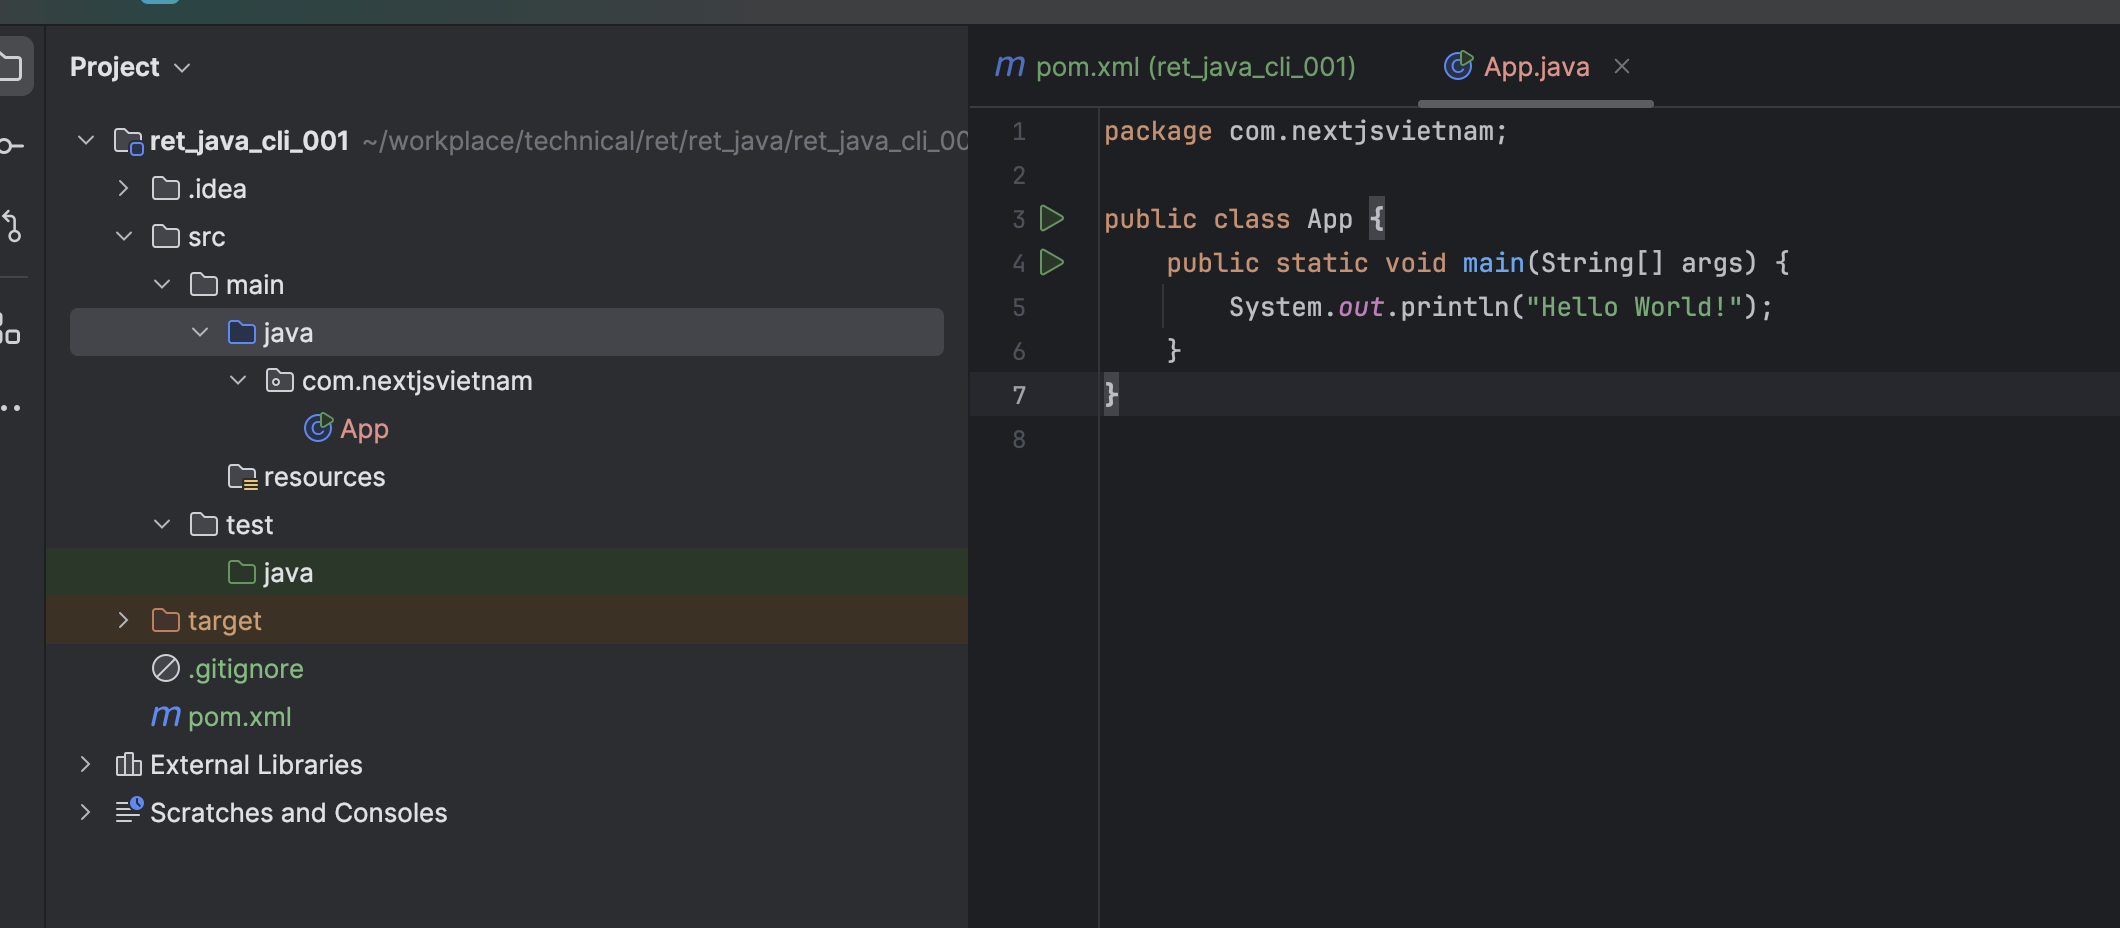Show more tool windows ellipsis
The image size is (2120, 928).
coord(10,408)
